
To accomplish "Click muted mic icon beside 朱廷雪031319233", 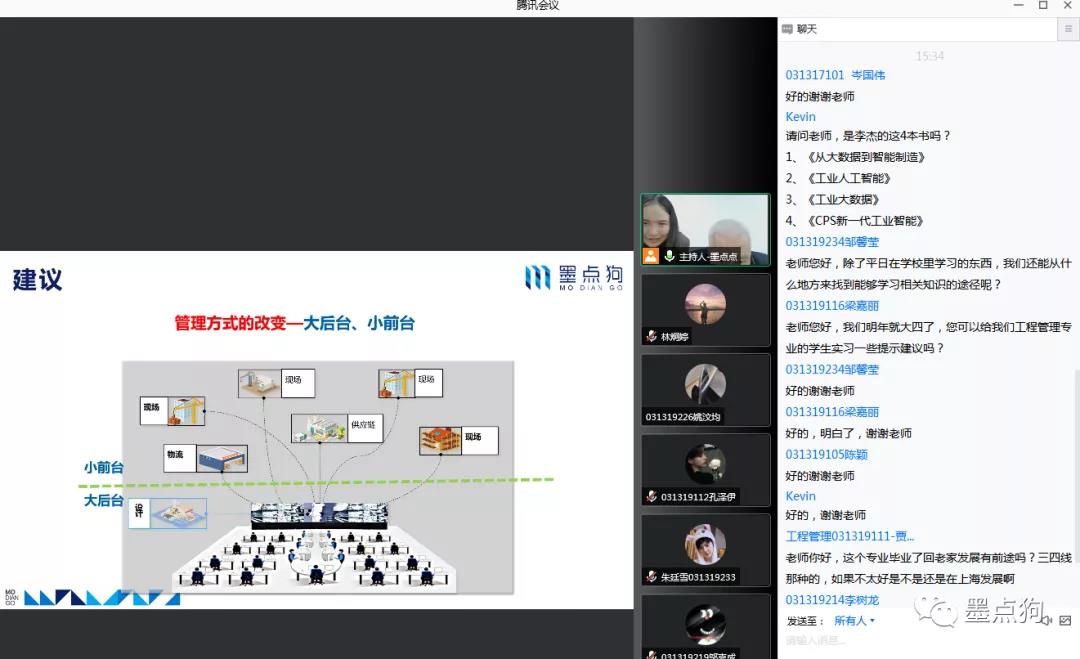I will 651,577.
